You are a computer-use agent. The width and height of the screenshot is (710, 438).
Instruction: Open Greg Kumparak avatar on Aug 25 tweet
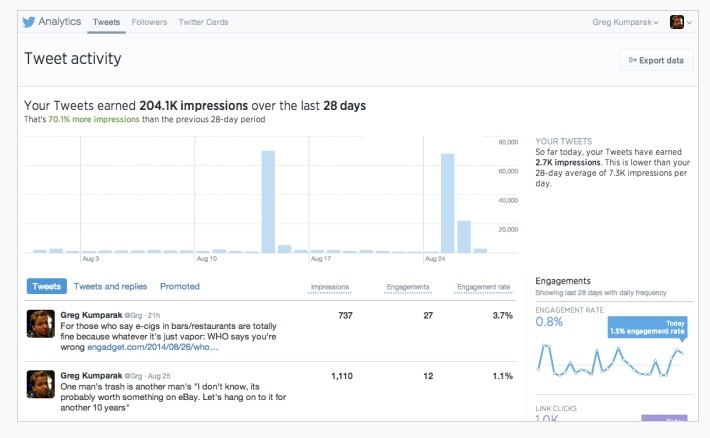point(40,384)
